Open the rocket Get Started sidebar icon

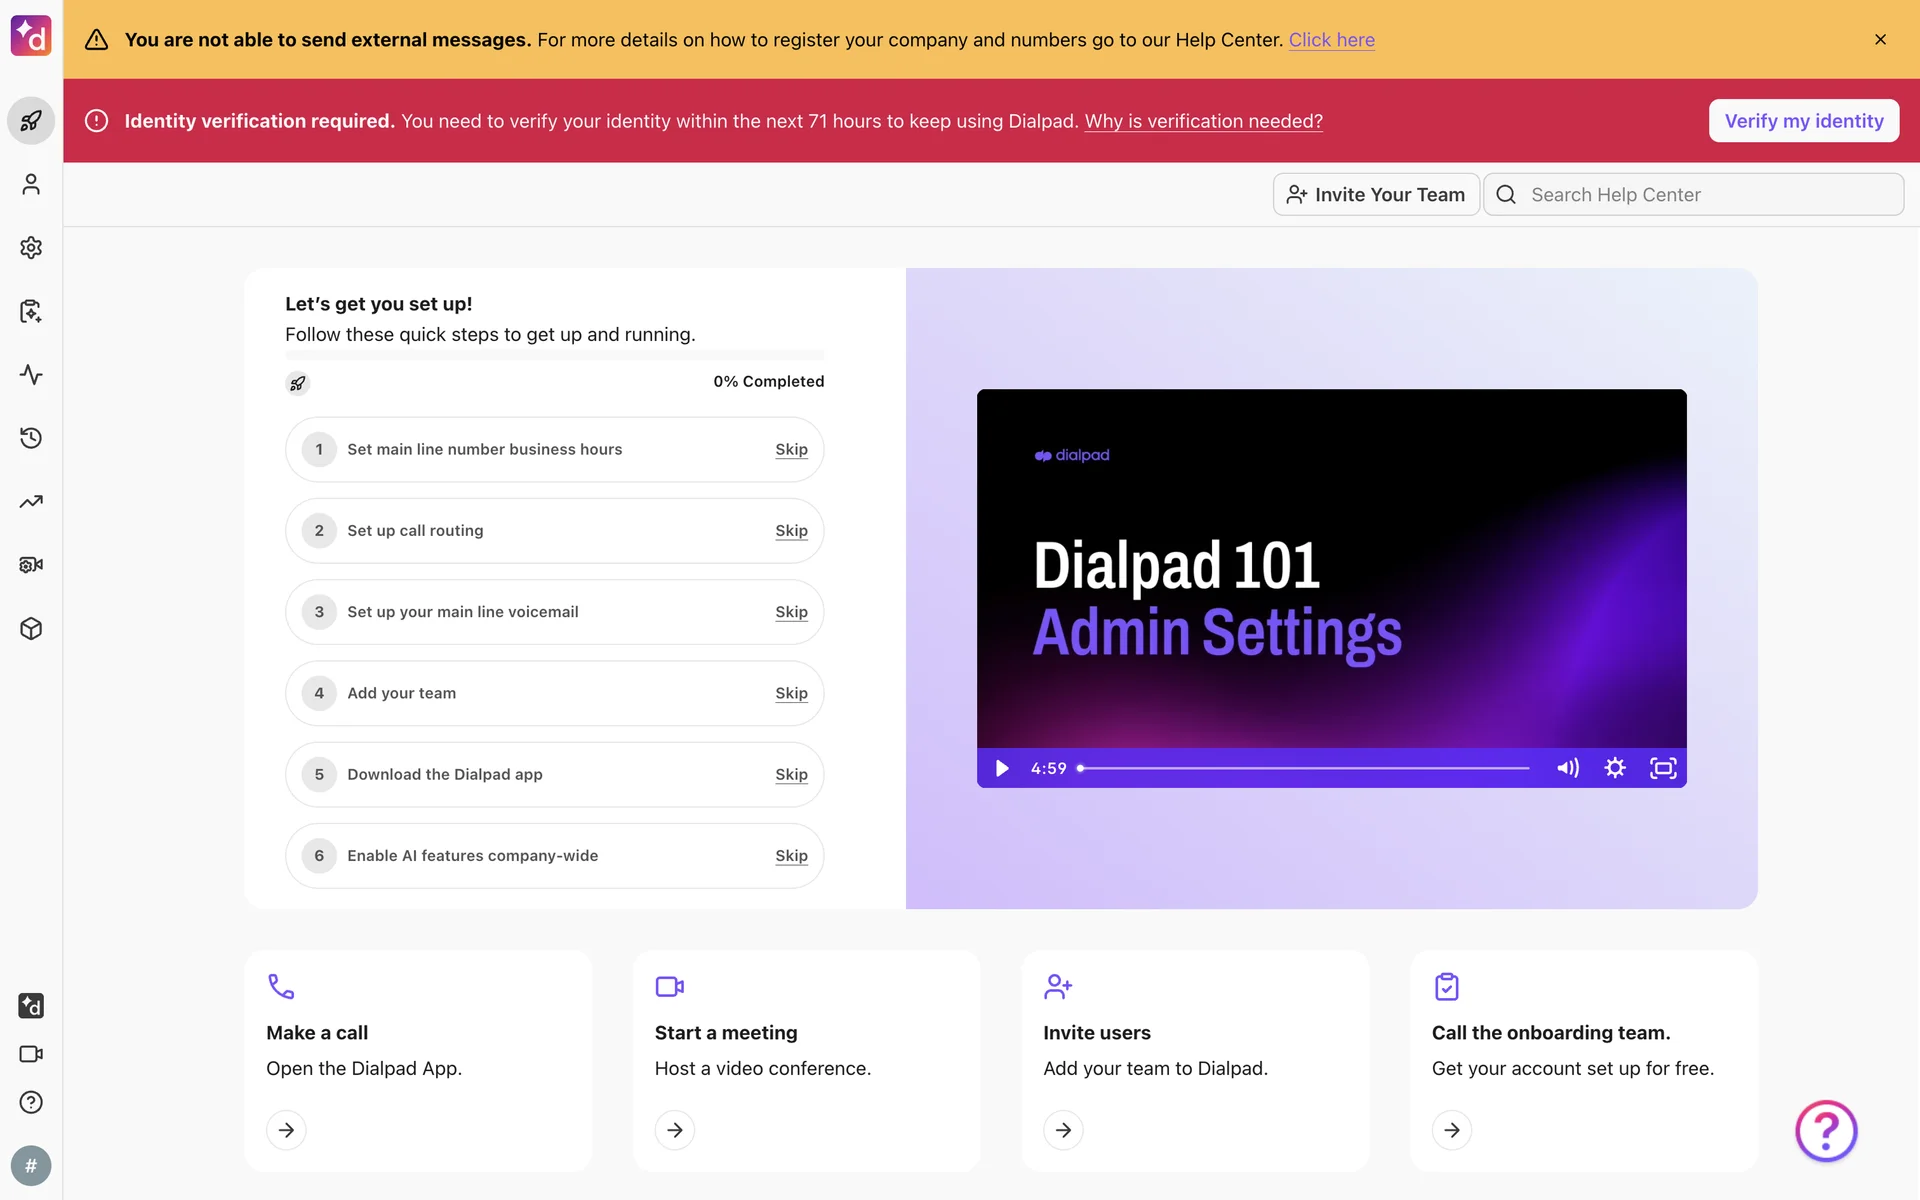click(31, 121)
